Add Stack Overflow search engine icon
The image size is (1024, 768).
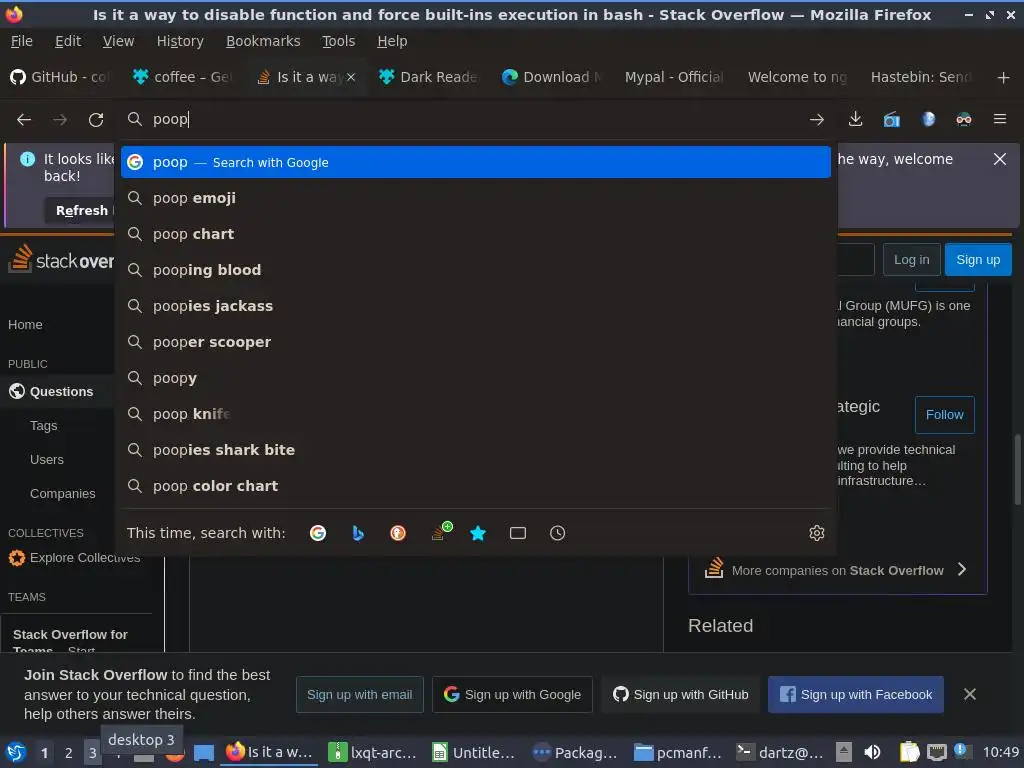[440, 532]
